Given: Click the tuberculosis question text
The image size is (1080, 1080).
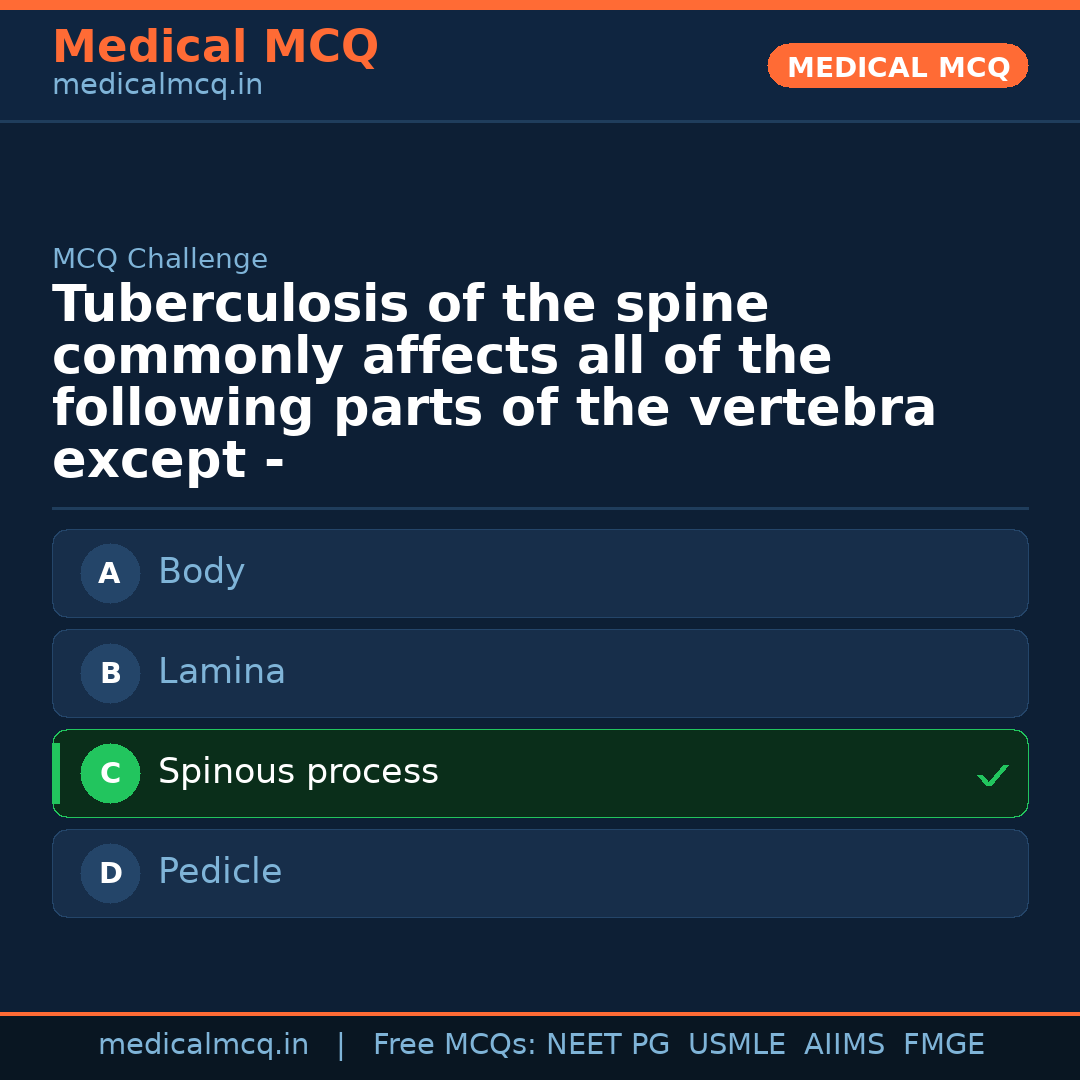Looking at the screenshot, I should point(494,383).
